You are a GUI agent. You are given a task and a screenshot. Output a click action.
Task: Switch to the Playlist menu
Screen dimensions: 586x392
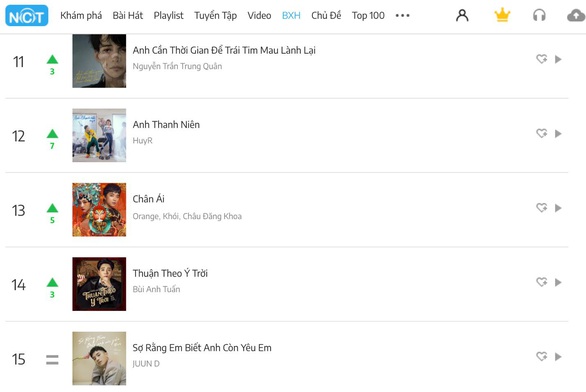click(x=168, y=15)
